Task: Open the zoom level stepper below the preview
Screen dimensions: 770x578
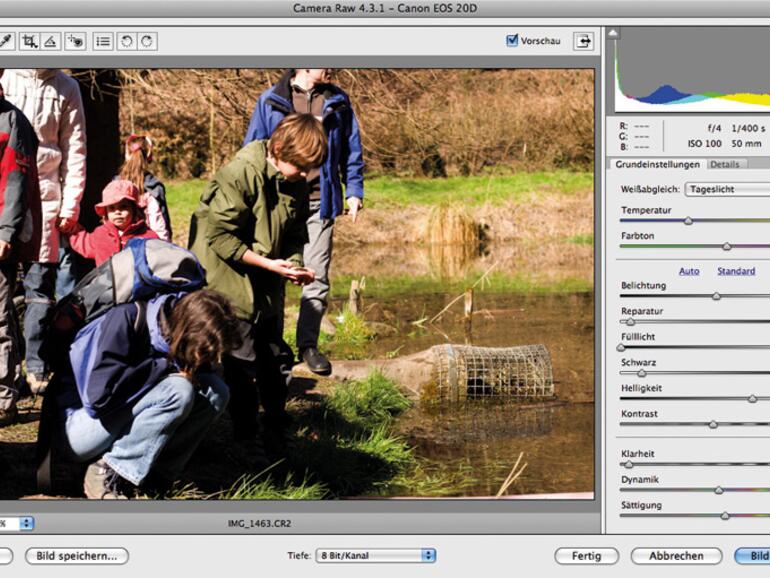Action: (27, 523)
